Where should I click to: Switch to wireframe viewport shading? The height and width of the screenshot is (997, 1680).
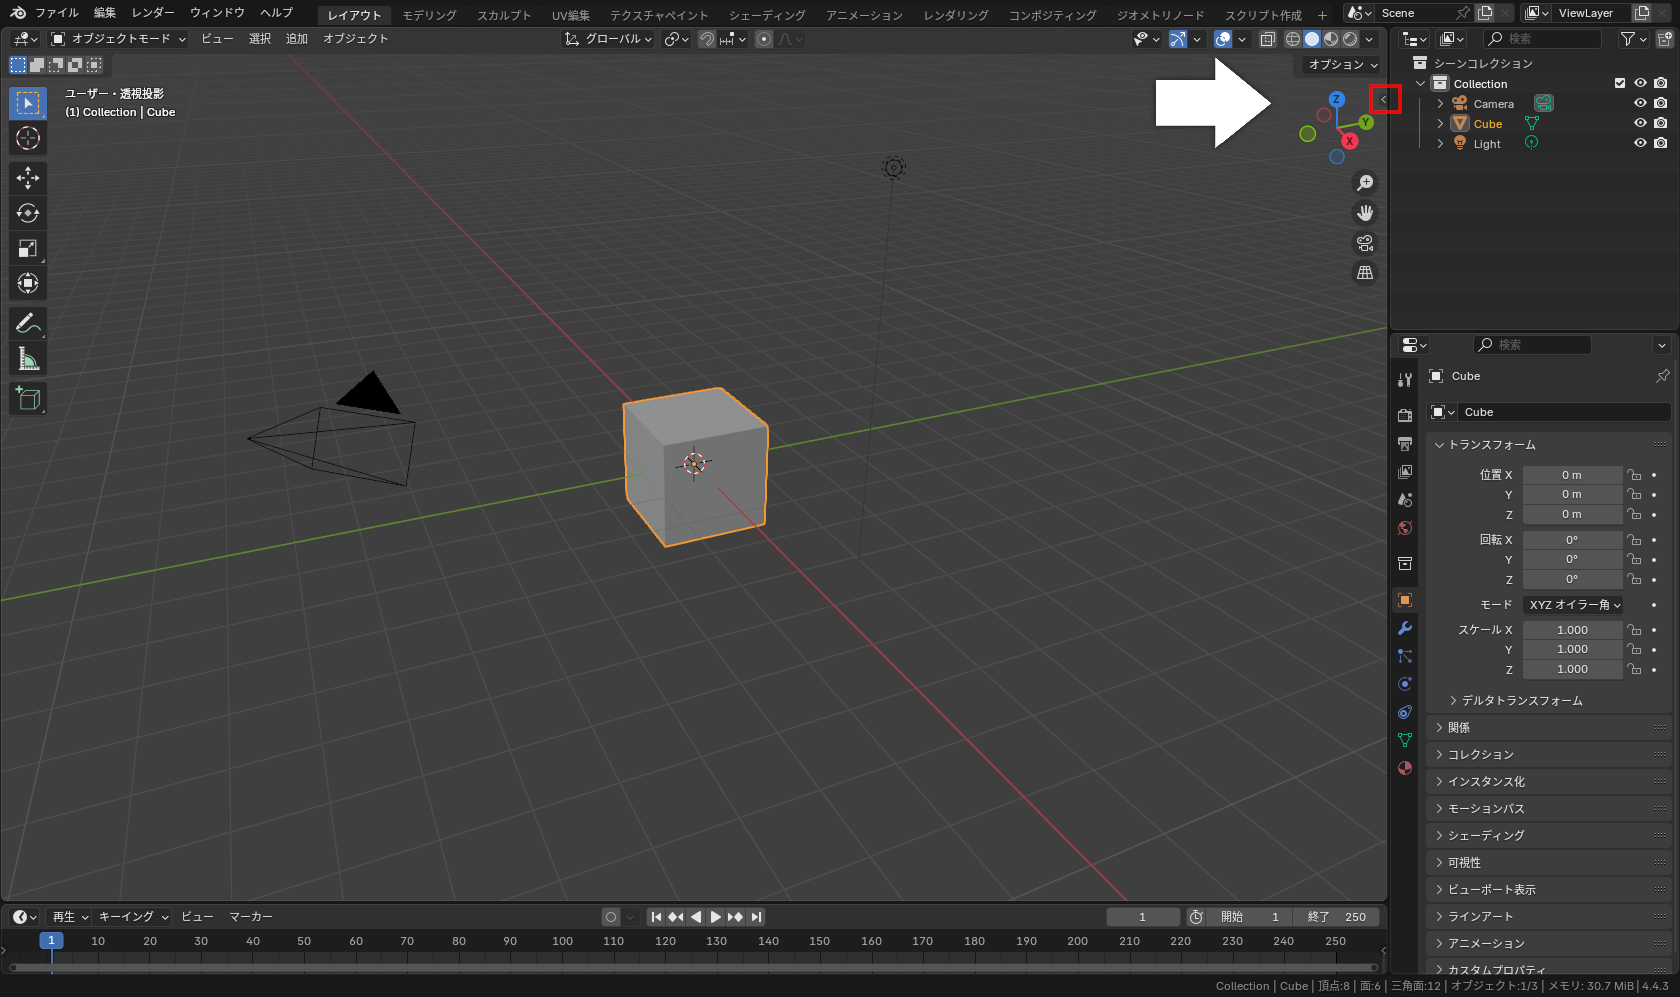pos(1293,39)
